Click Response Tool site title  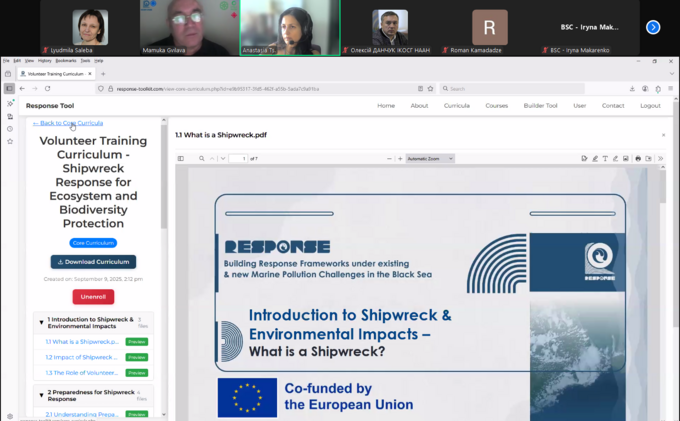[x=50, y=106]
